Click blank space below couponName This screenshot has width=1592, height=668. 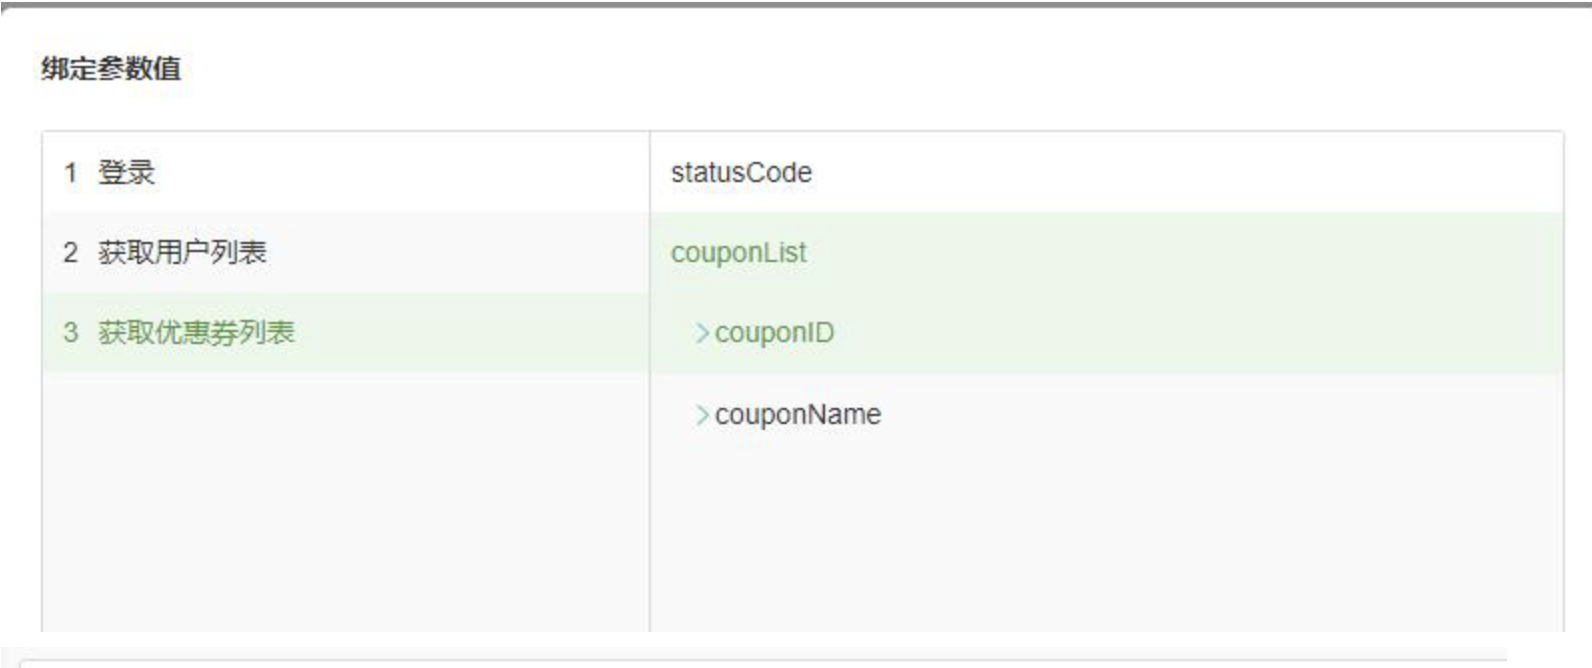point(1100,530)
